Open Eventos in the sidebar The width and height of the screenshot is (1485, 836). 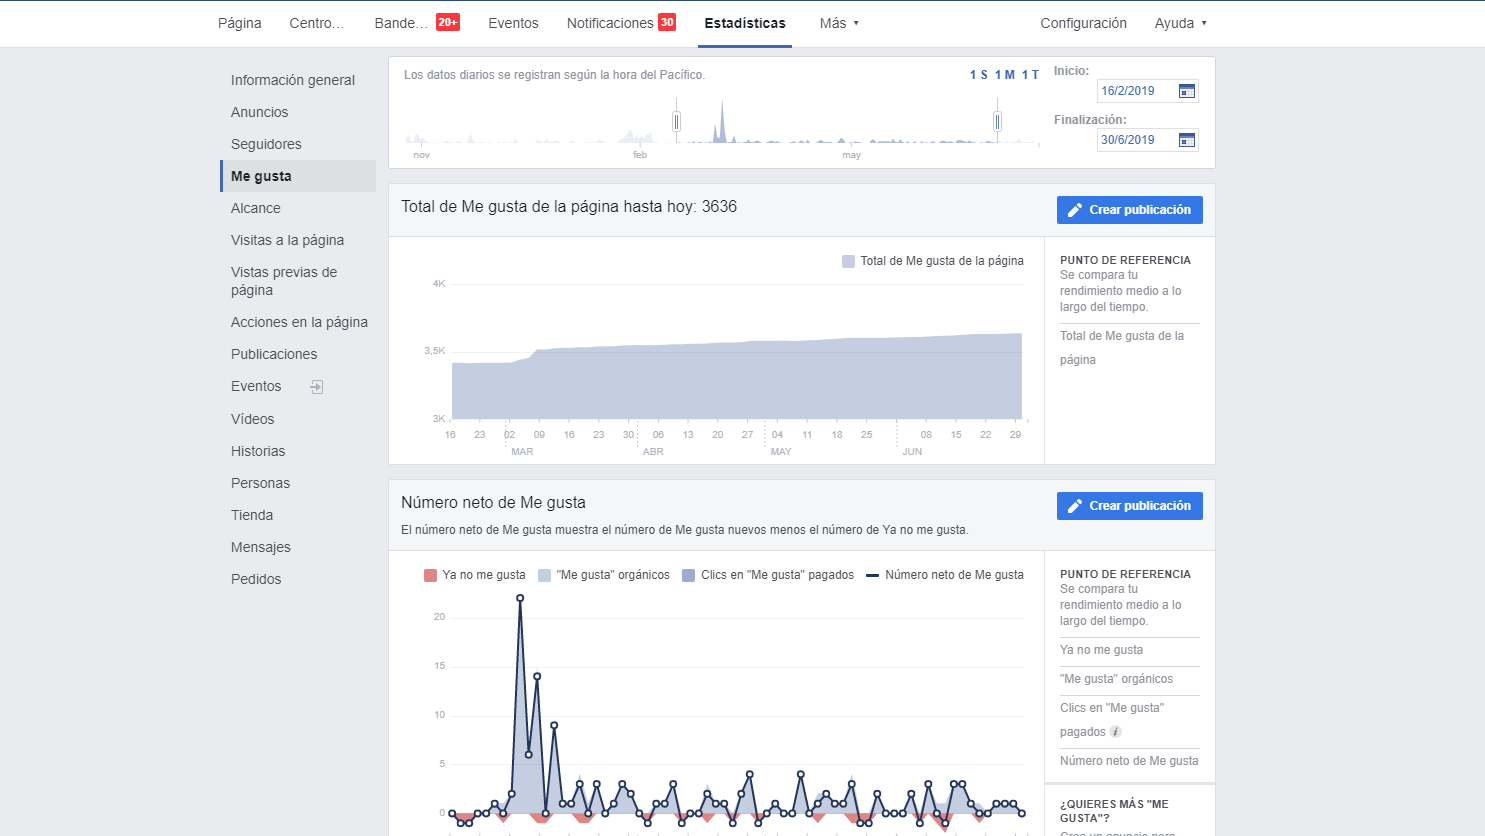[256, 386]
